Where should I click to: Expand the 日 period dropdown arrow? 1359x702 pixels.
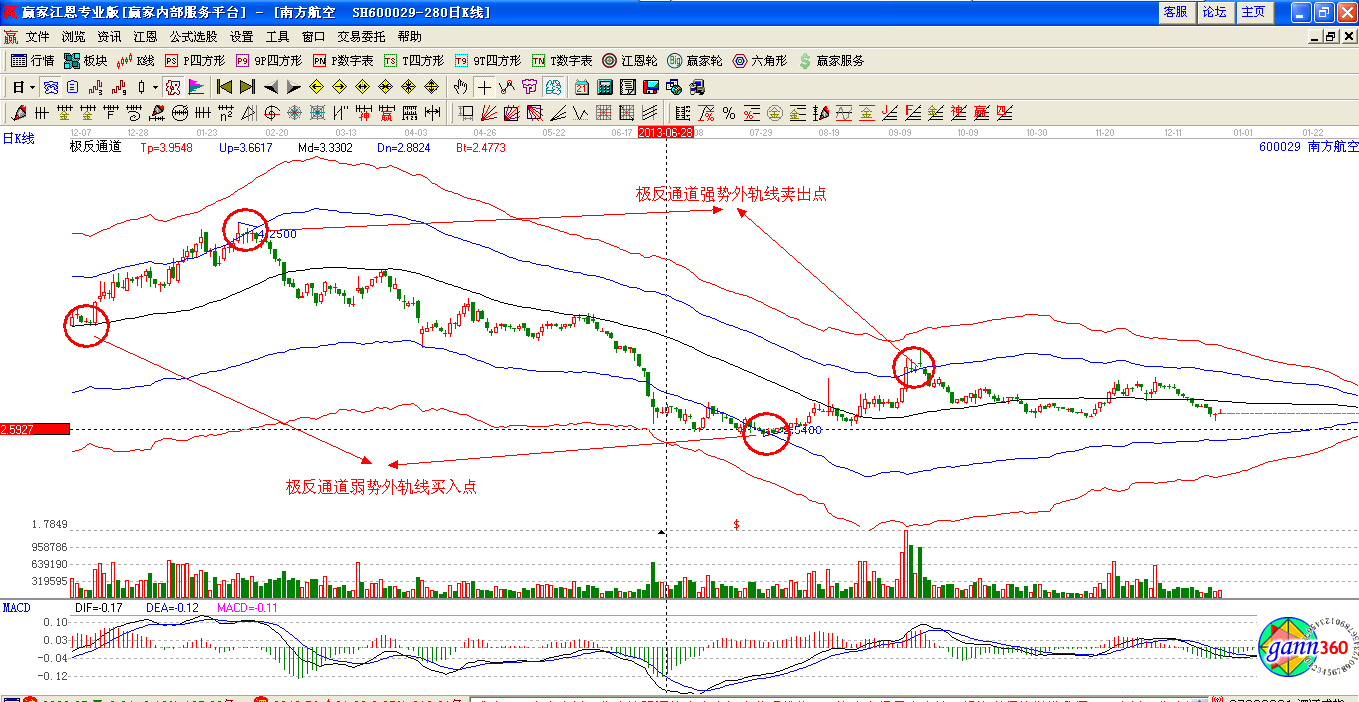coord(31,87)
